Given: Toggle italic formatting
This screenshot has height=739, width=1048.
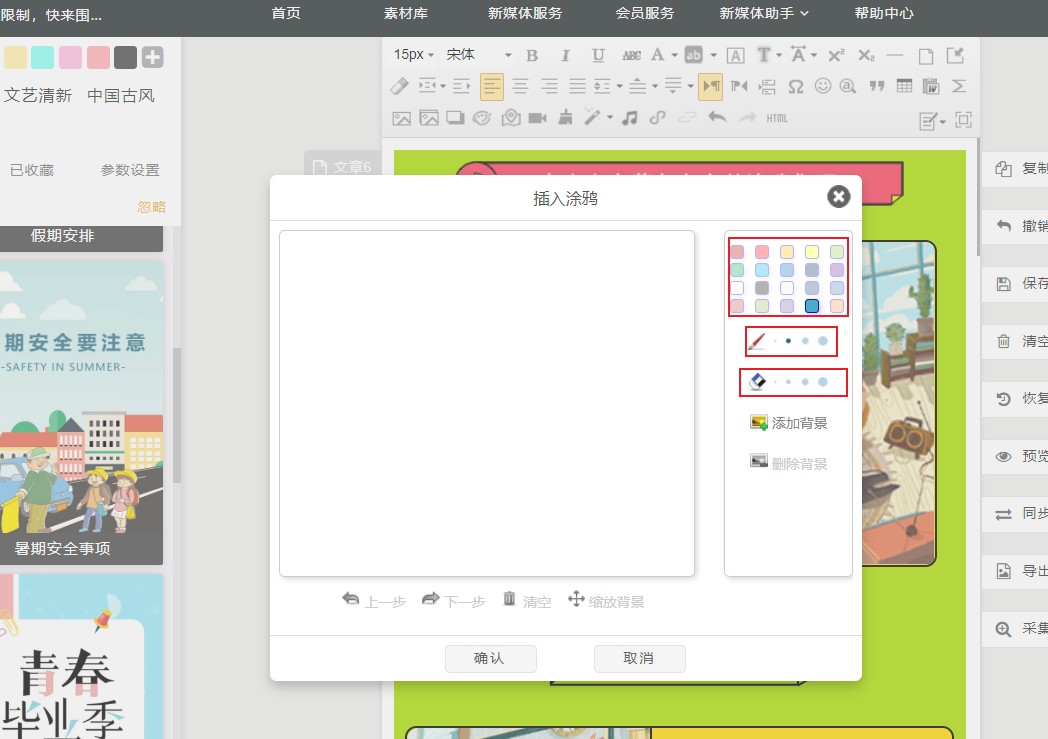Looking at the screenshot, I should (x=565, y=55).
